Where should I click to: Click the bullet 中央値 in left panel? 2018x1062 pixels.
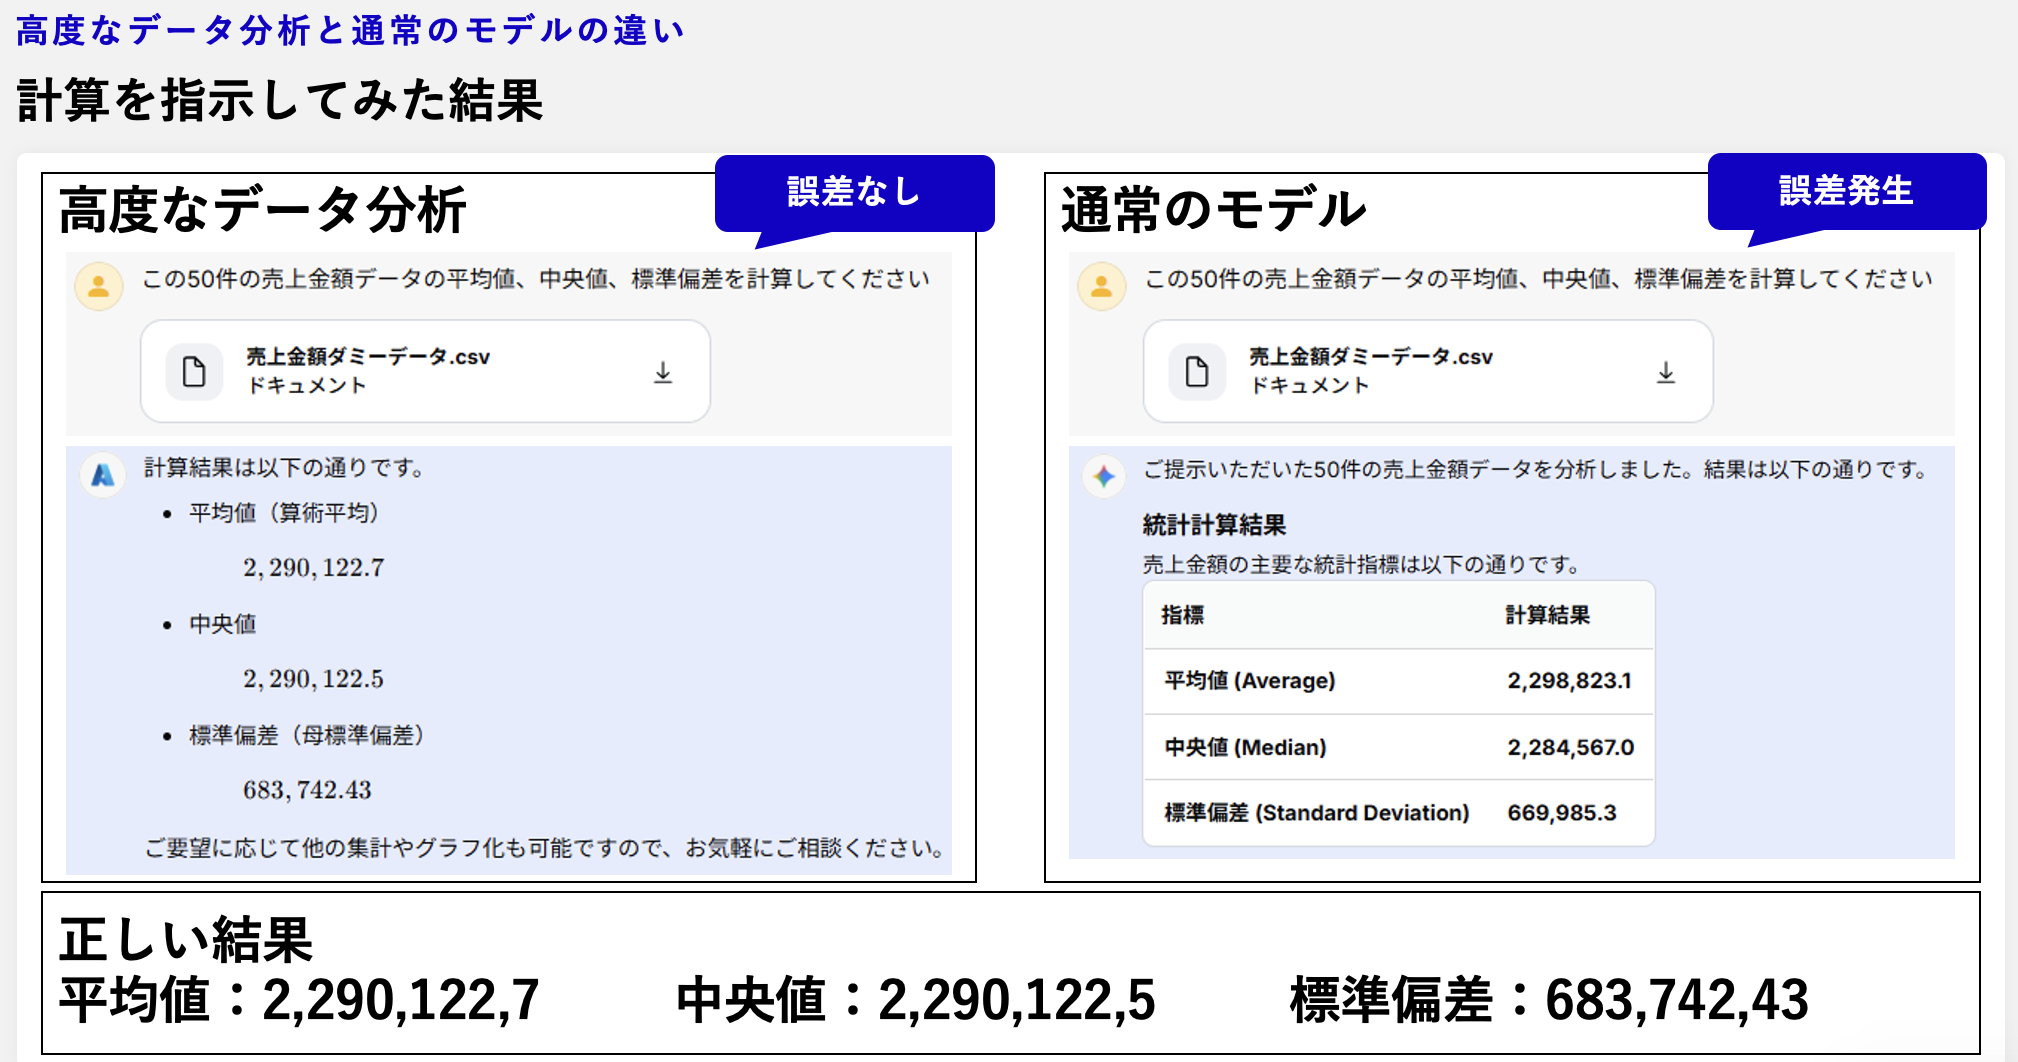223,624
